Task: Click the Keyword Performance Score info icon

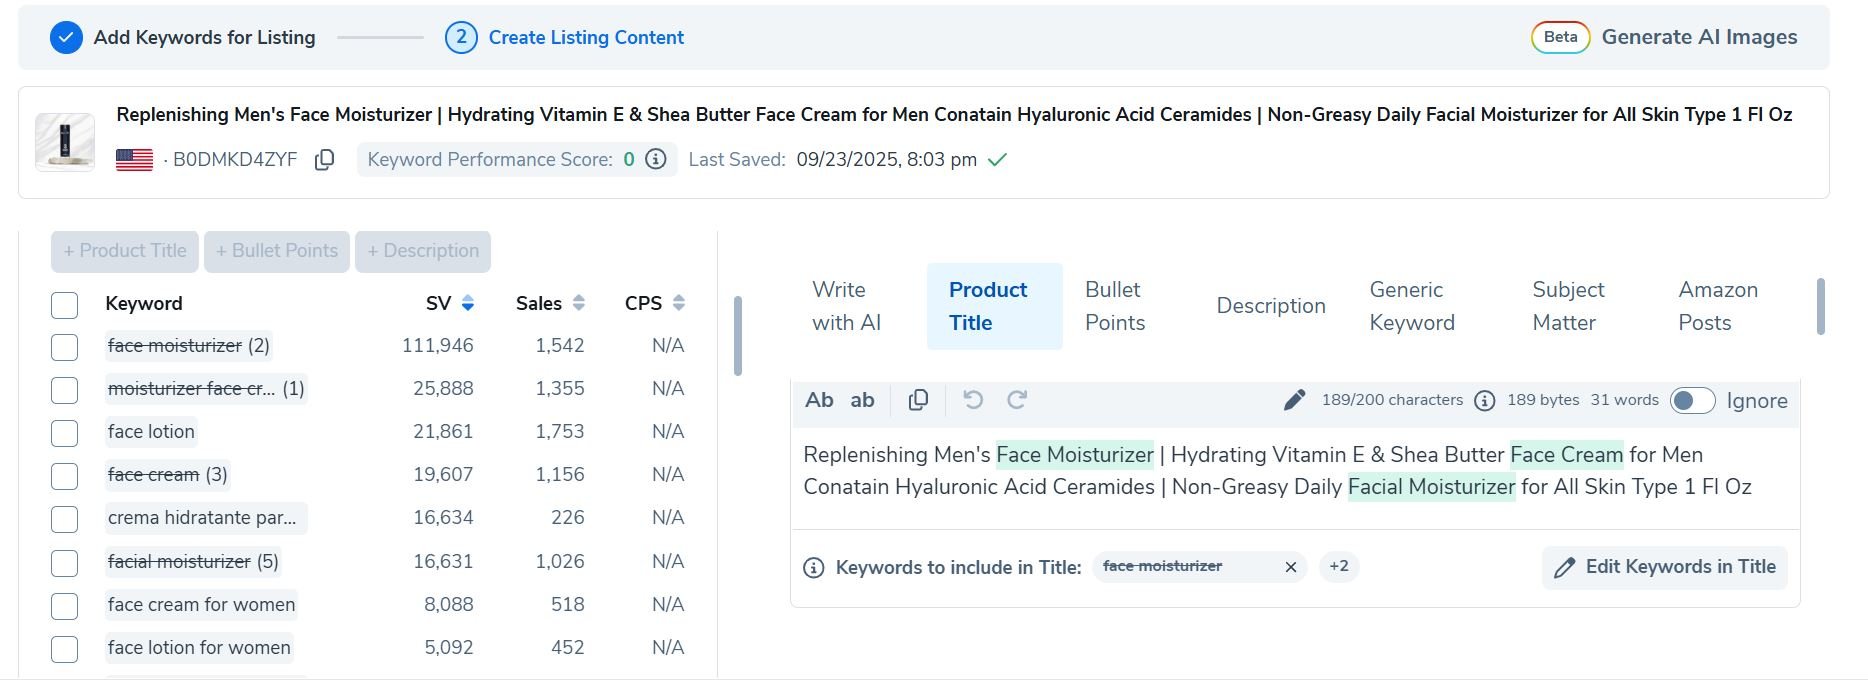Action: click(x=656, y=160)
